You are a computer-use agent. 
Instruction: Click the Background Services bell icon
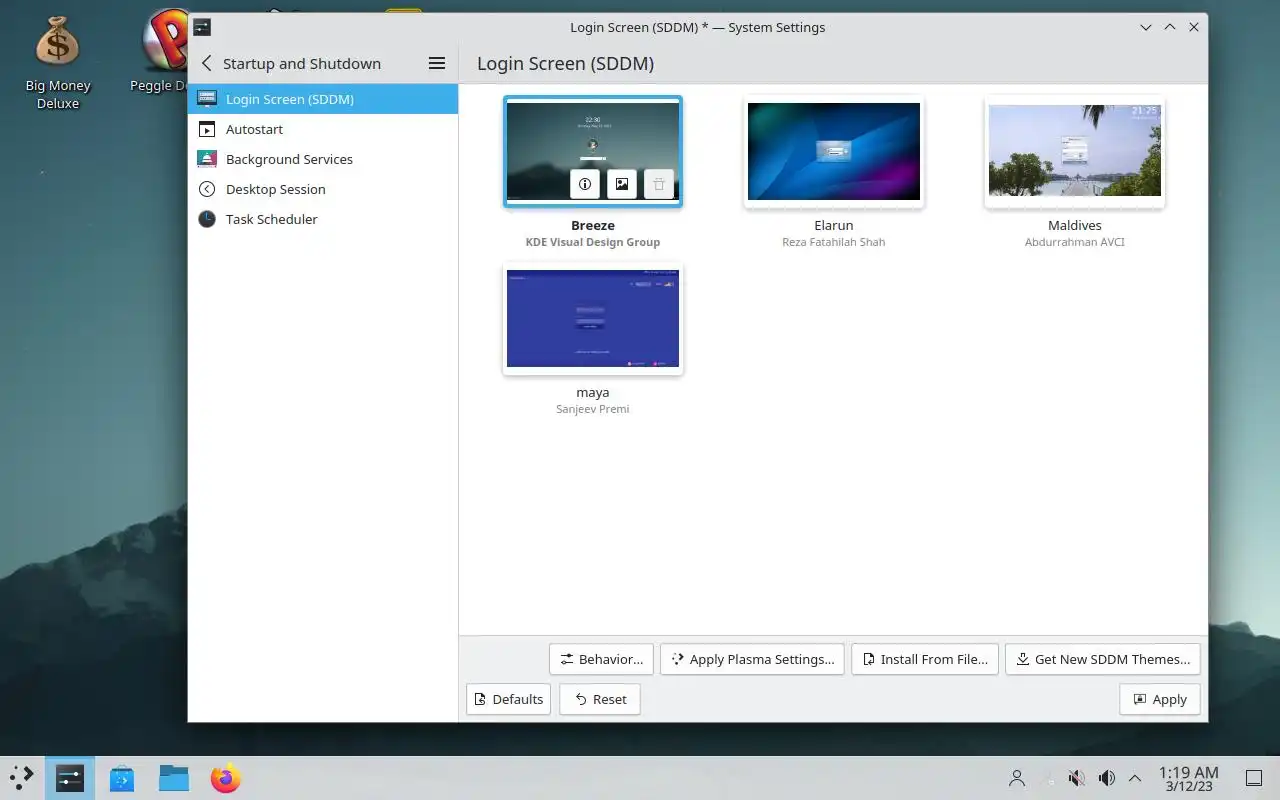[207, 159]
